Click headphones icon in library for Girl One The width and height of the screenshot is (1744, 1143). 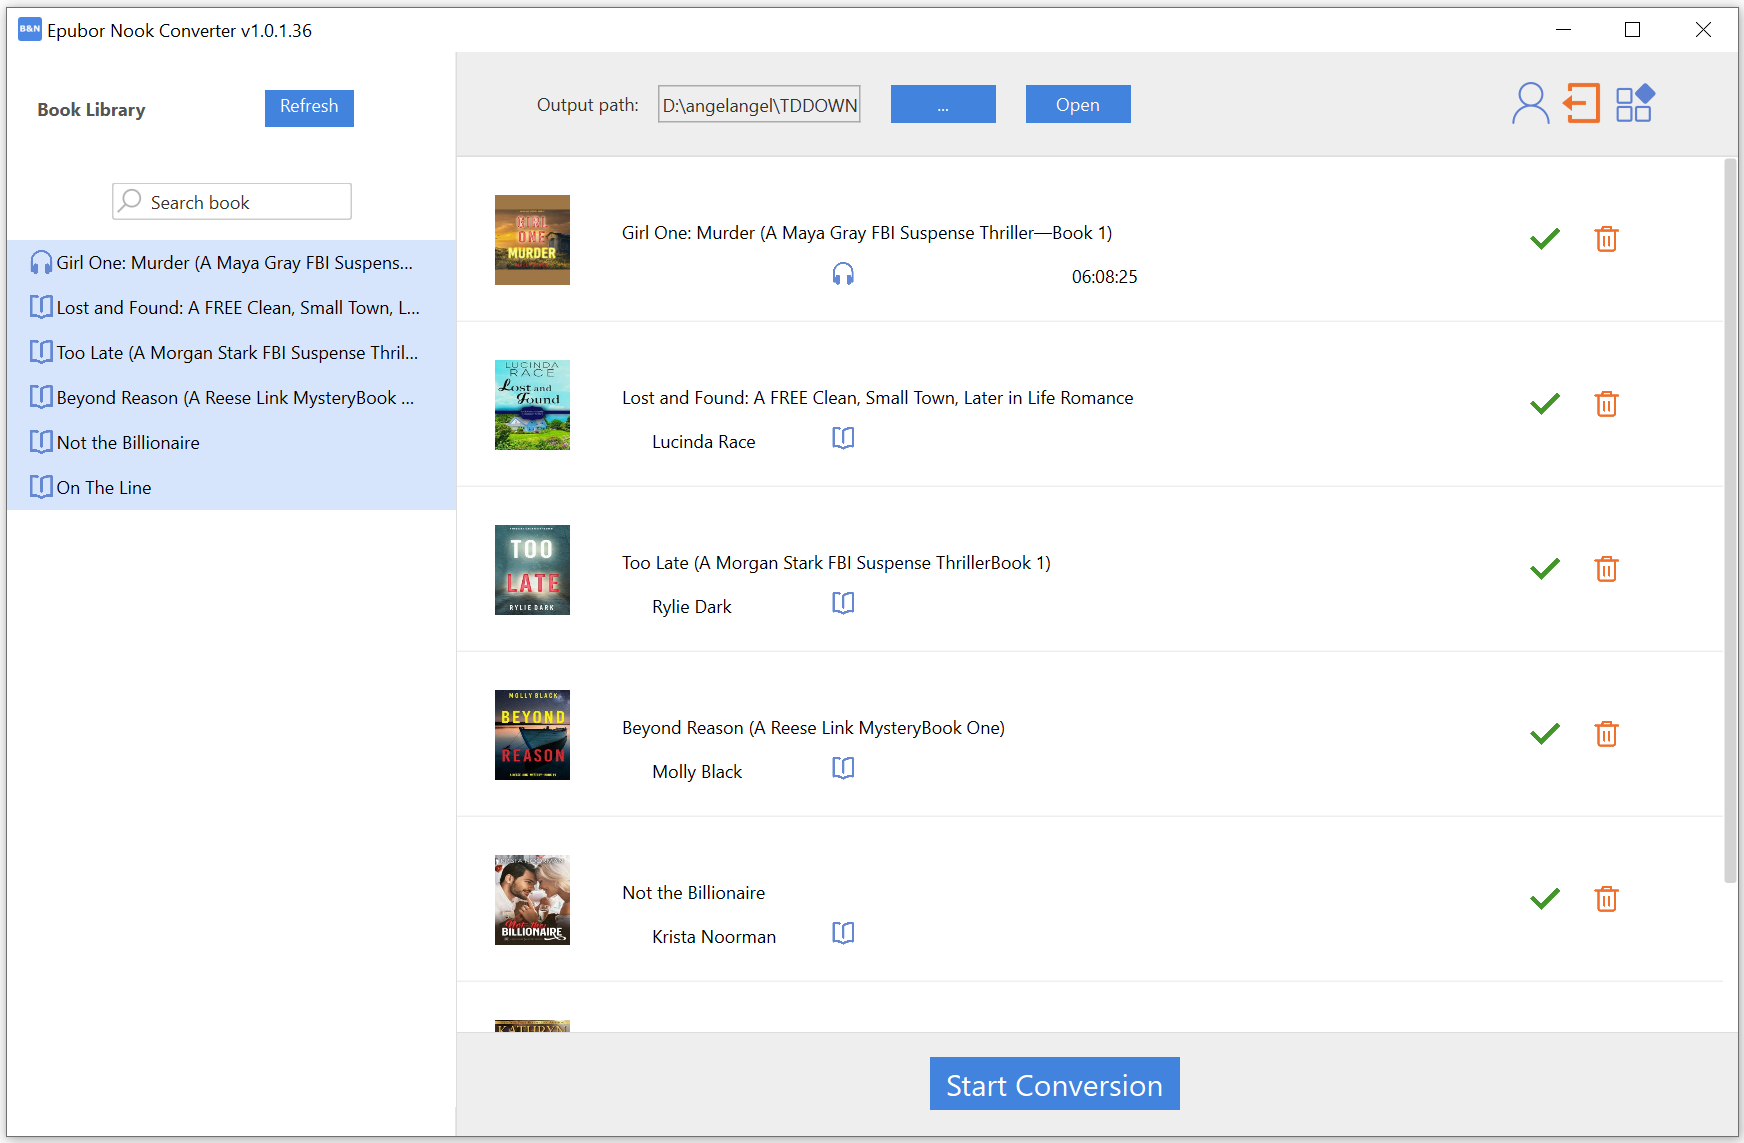41,262
